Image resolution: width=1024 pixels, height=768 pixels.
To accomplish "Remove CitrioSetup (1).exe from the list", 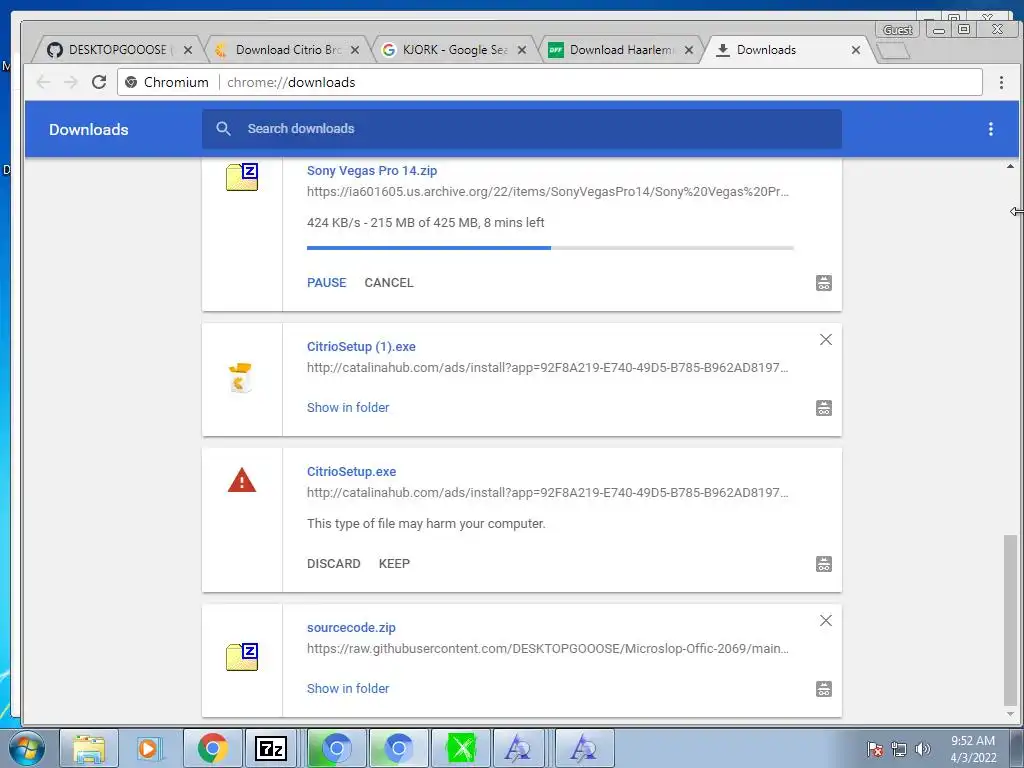I will (826, 340).
